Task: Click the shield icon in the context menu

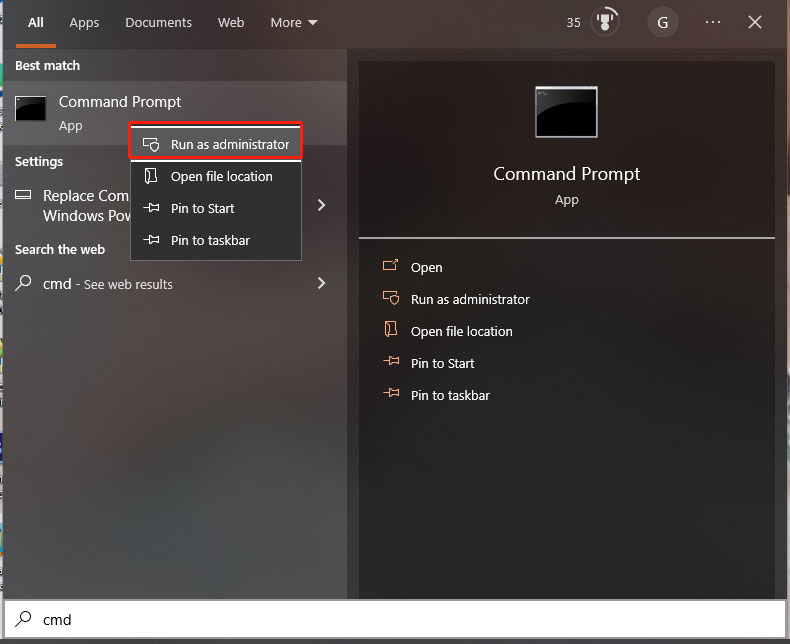Action: (151, 145)
